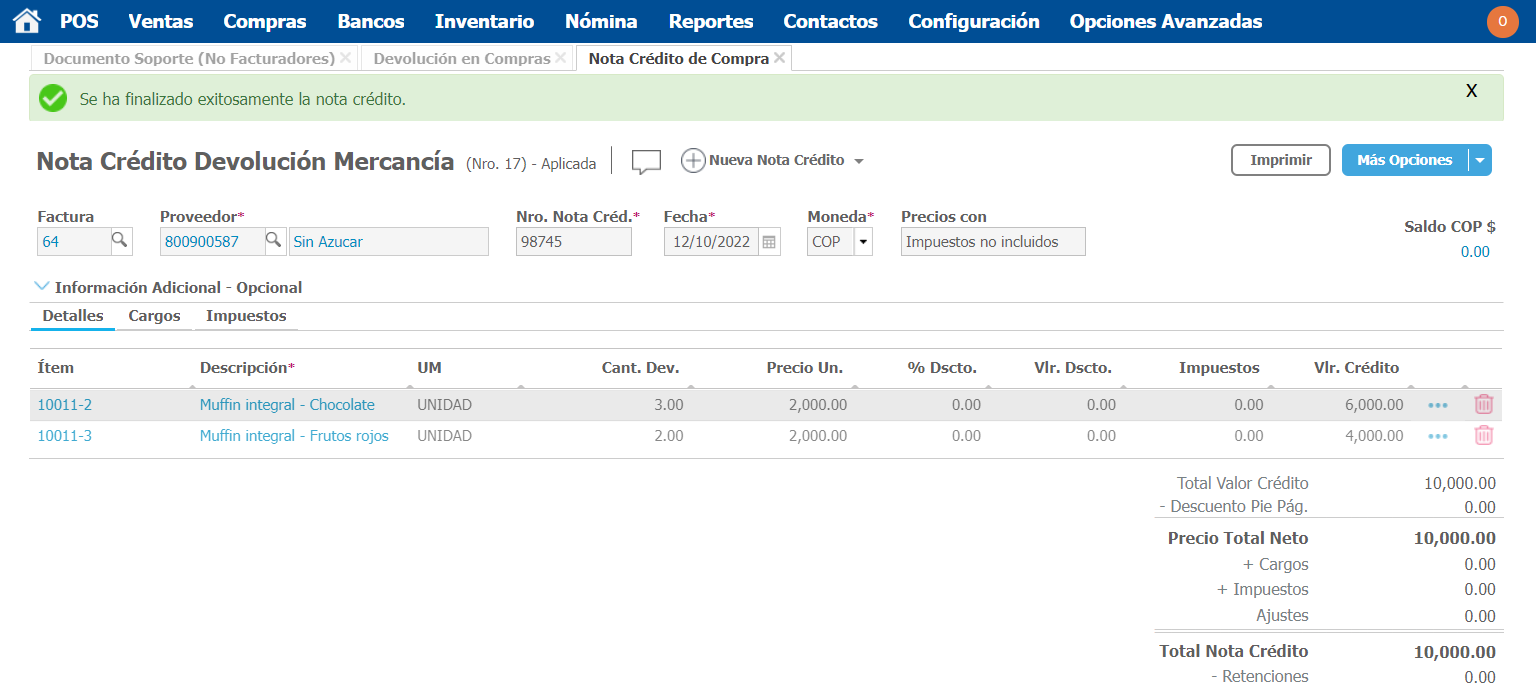Delete the Muffin integral - Frutos rojos row
Viewport: 1536px width, 696px height.
[1484, 436]
